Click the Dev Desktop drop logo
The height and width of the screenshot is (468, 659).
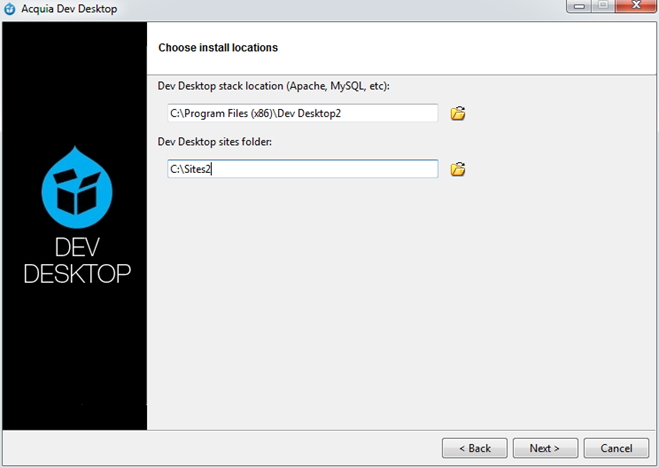77,187
